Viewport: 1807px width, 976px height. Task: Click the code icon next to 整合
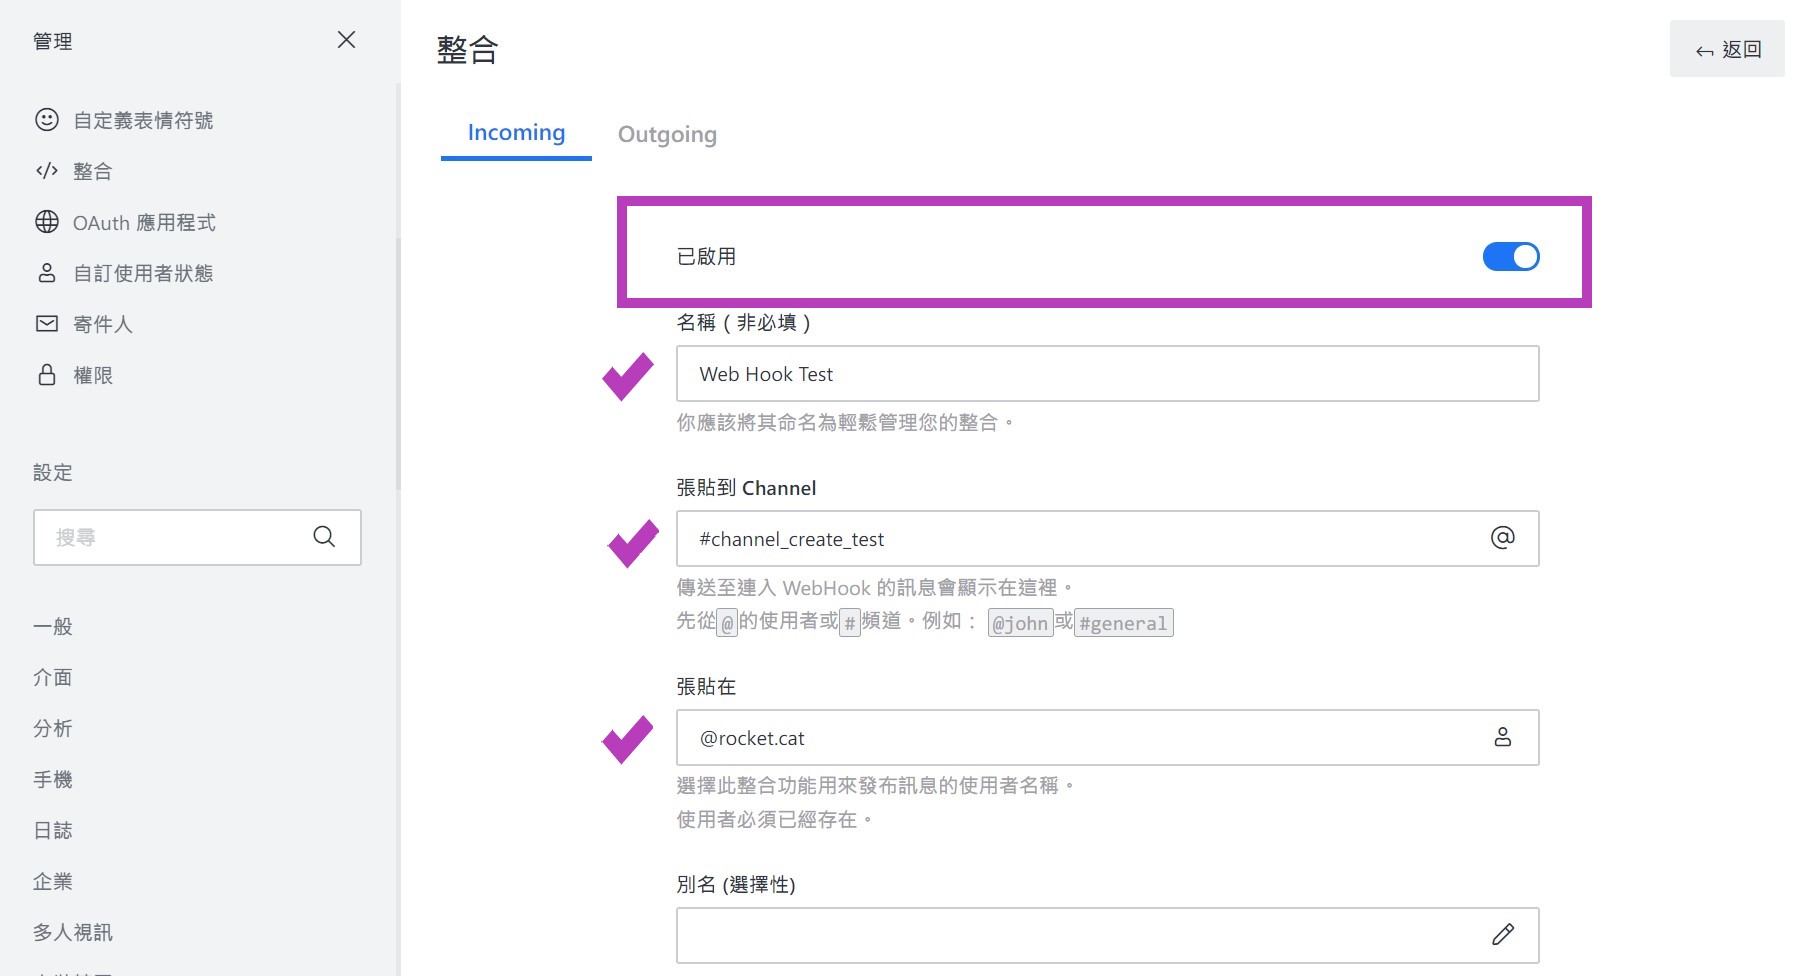pyautogui.click(x=47, y=171)
